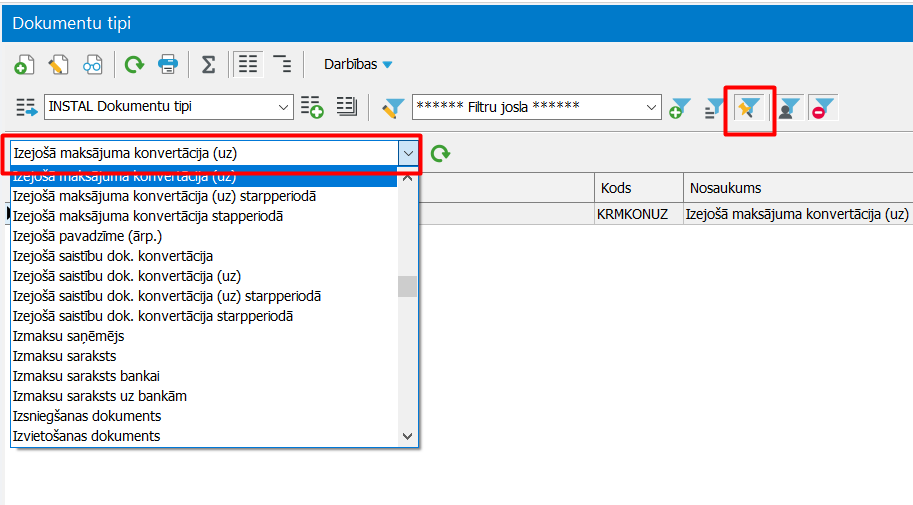Switch to the flat list view icon
Screen dimensions: 913x505
point(247,64)
